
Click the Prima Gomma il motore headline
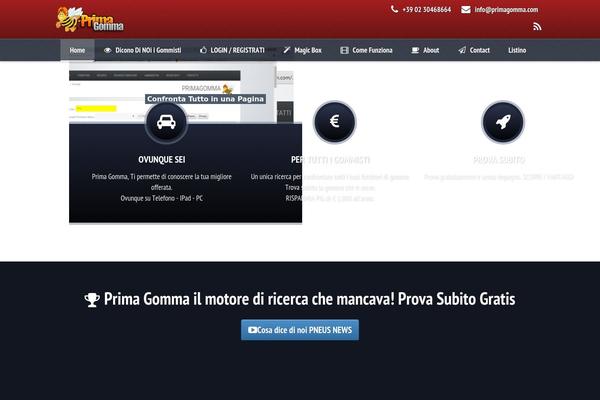309,299
